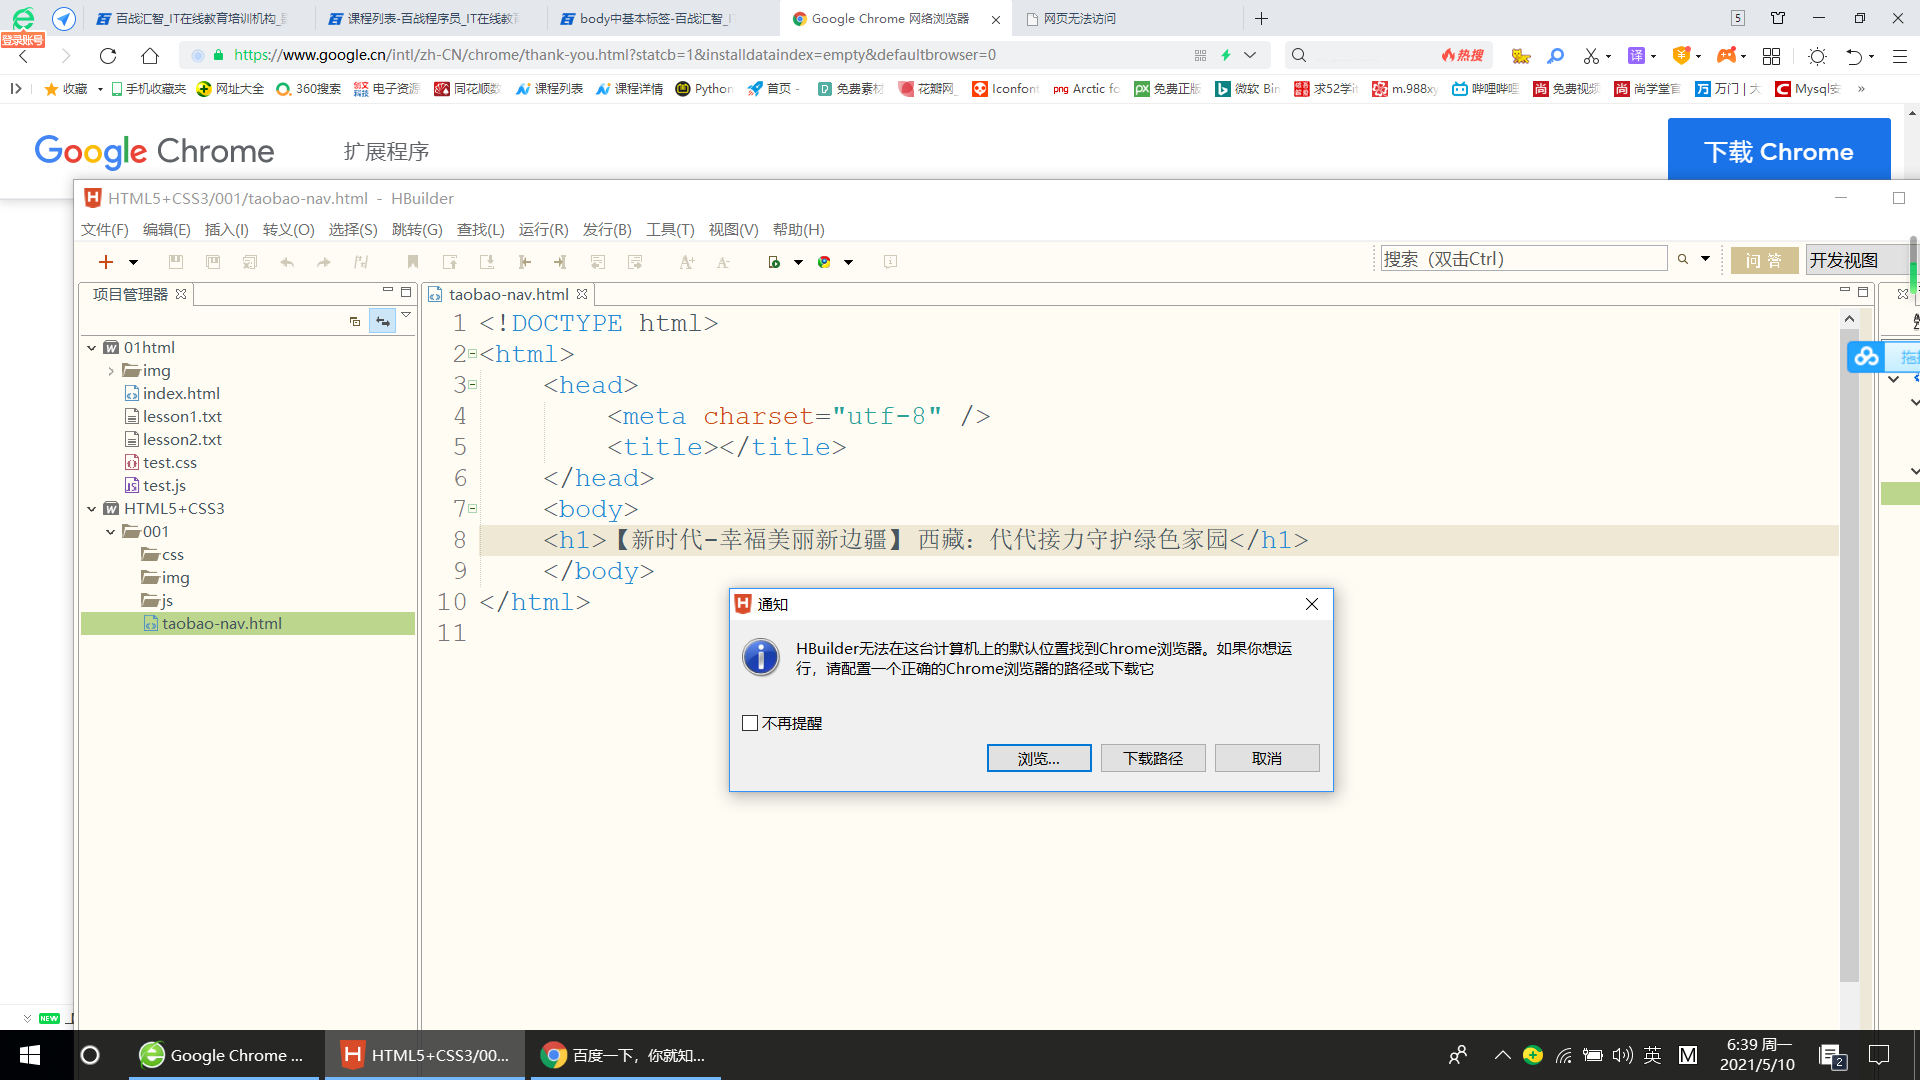Expand the img folder under 01html
Viewport: 1920px width, 1080px height.
click(110, 371)
